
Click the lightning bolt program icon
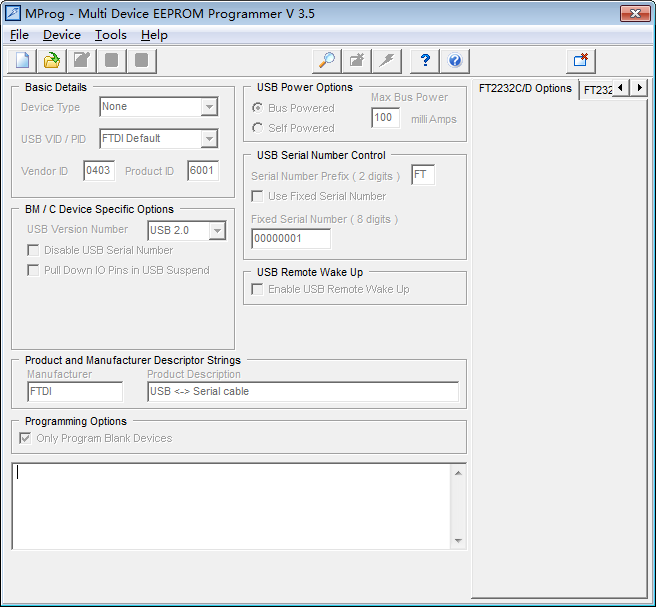pyautogui.click(x=386, y=61)
